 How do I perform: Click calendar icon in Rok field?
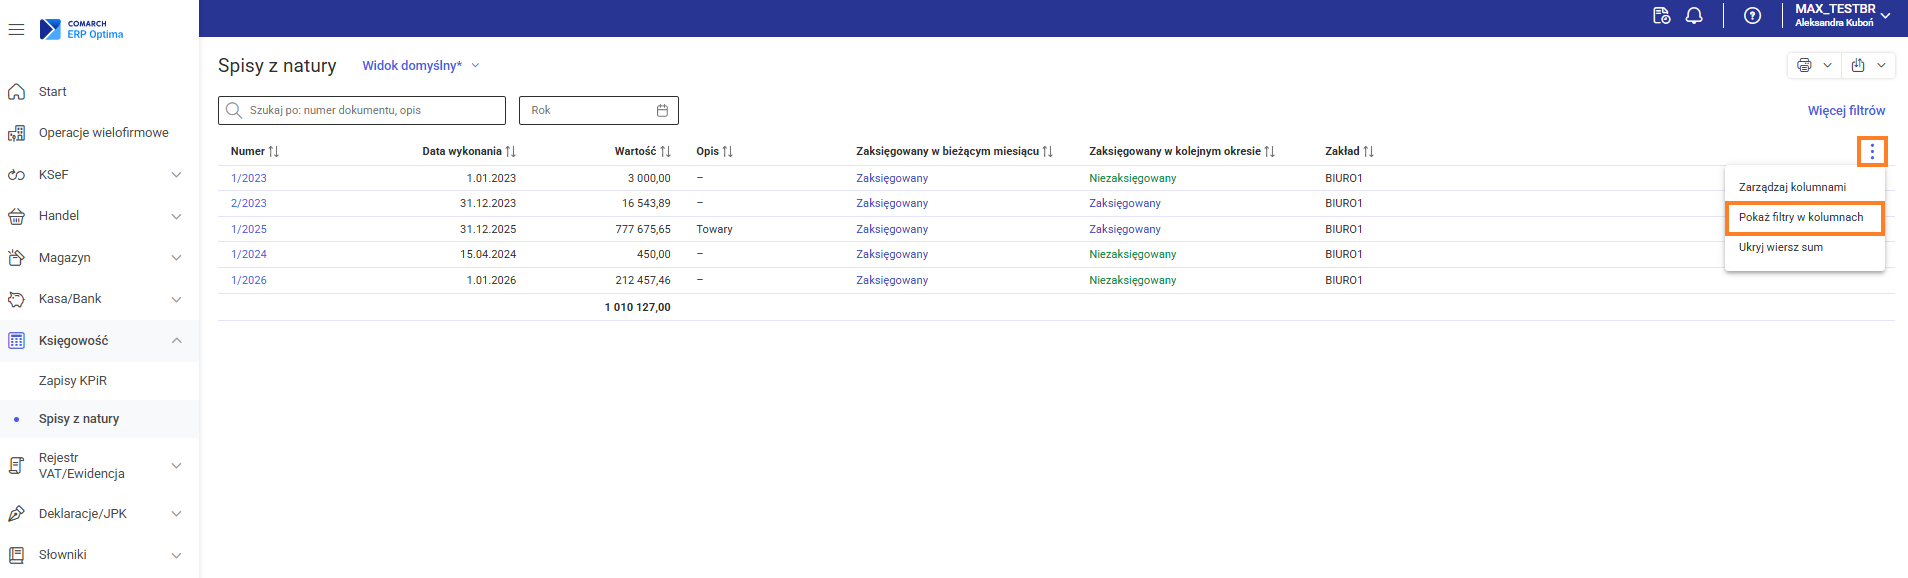(x=662, y=110)
